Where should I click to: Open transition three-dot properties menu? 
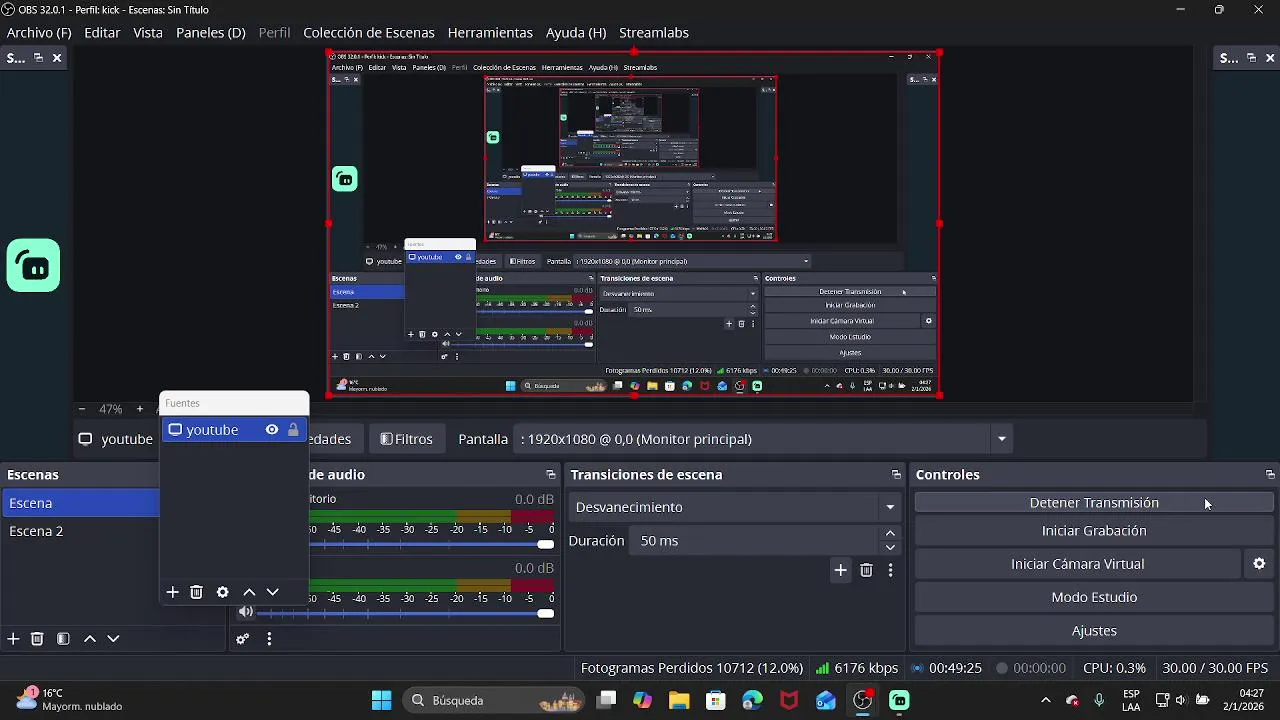[890, 570]
